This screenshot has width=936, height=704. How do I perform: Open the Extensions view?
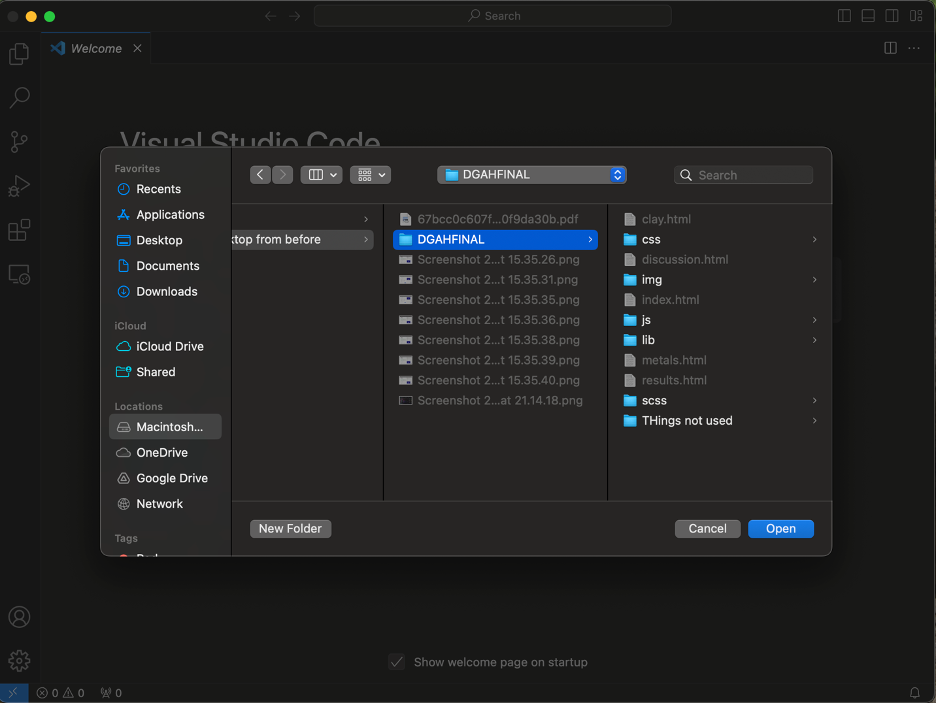point(19,229)
